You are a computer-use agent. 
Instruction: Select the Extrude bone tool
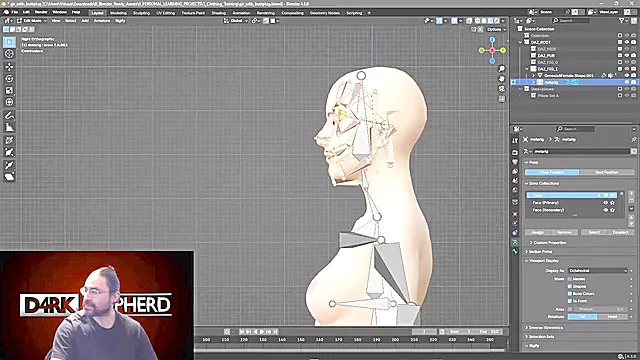tap(9, 165)
